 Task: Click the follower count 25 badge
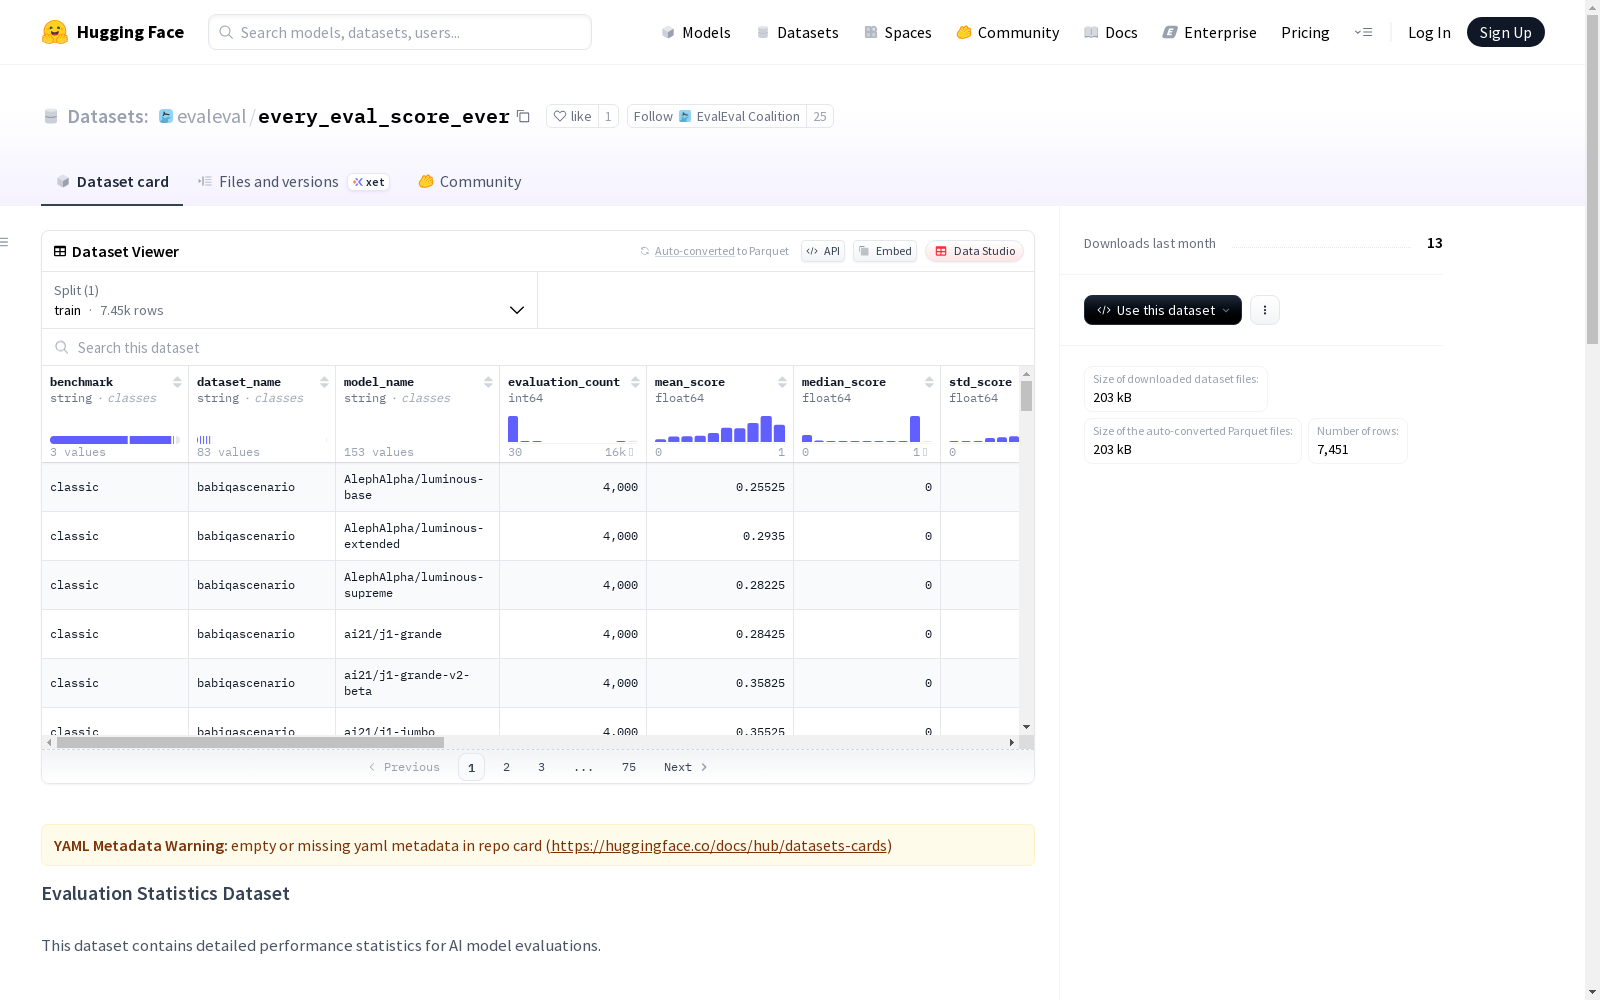(x=820, y=116)
